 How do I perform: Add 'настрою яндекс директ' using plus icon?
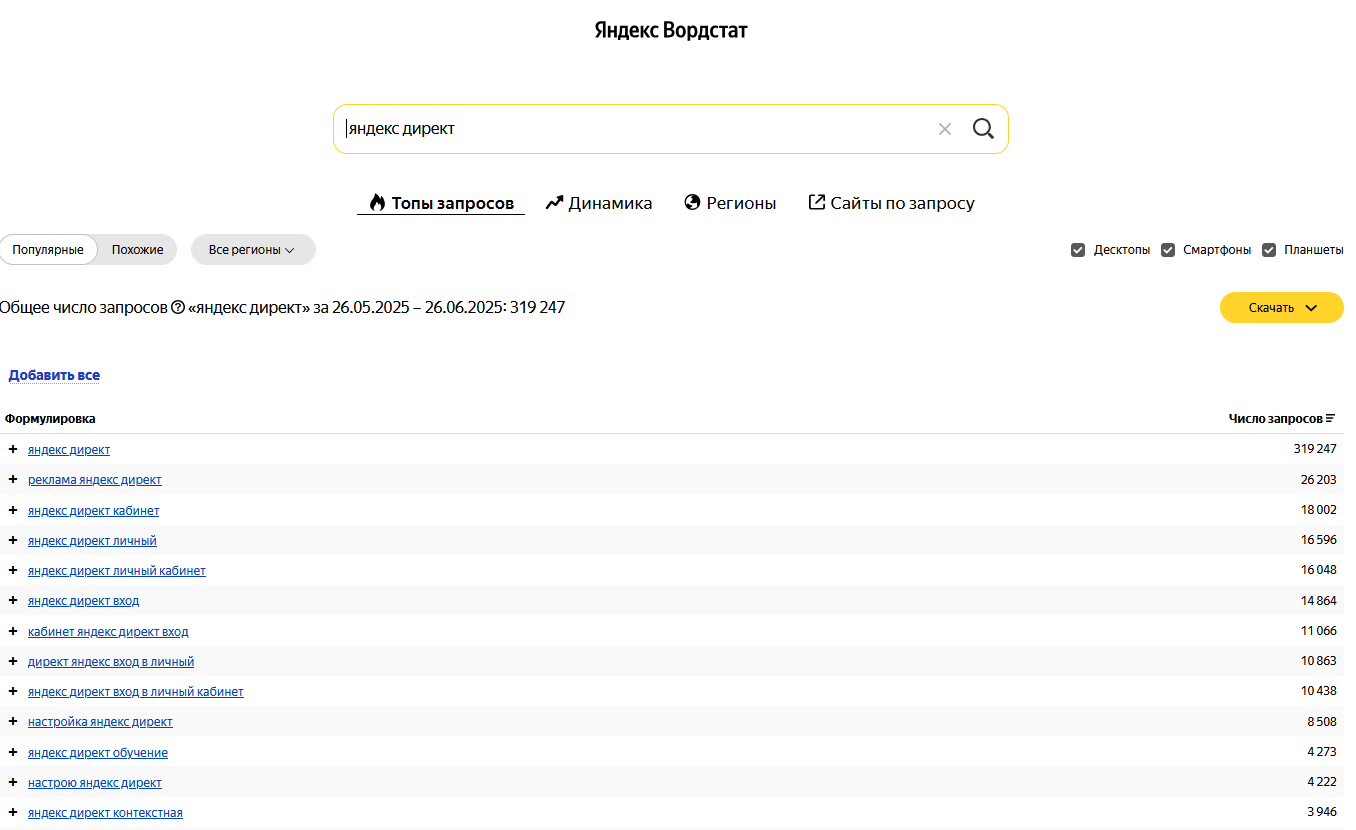click(13, 782)
